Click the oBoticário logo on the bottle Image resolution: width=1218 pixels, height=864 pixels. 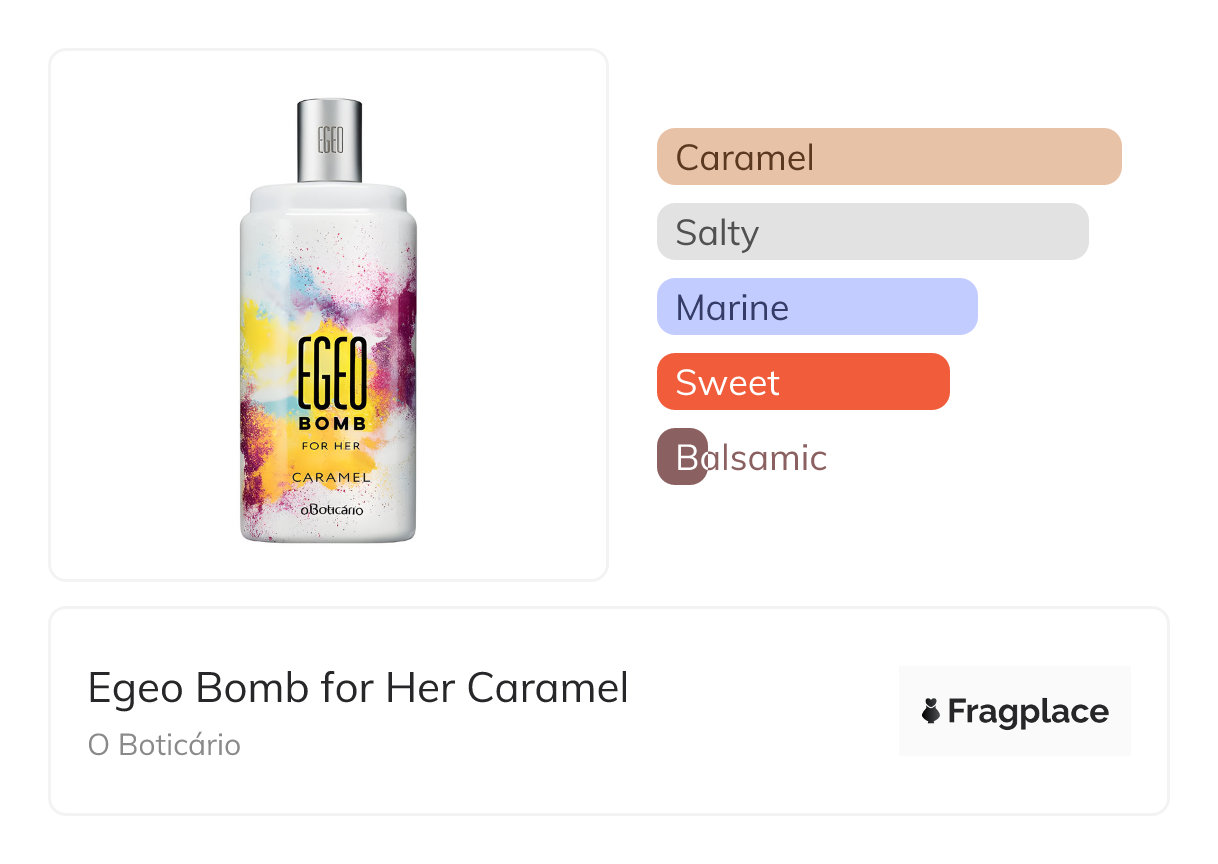[x=332, y=509]
